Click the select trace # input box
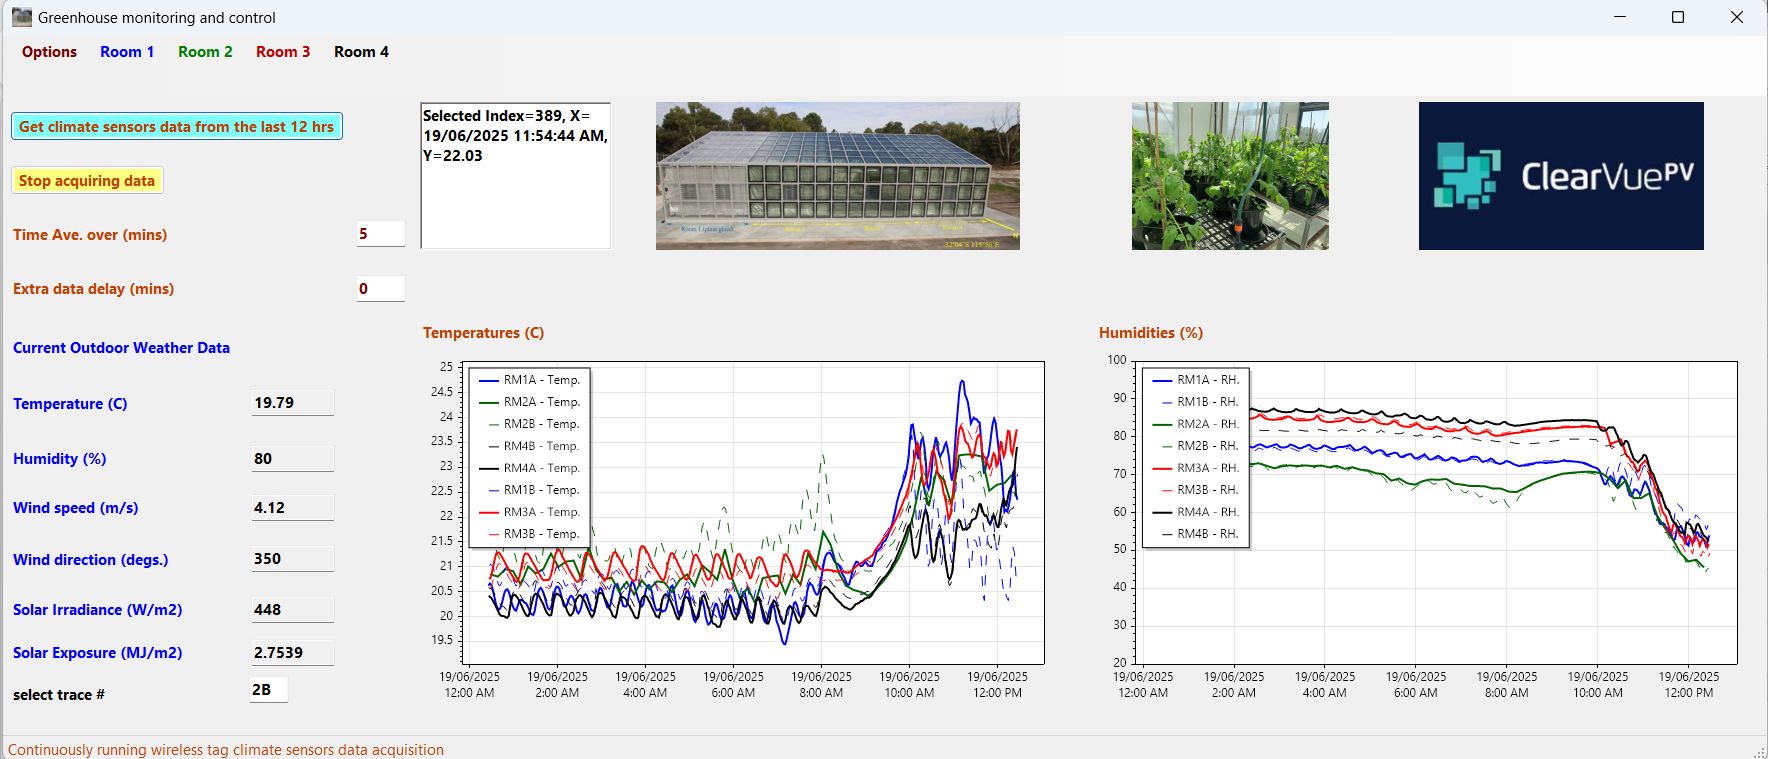 pos(268,690)
